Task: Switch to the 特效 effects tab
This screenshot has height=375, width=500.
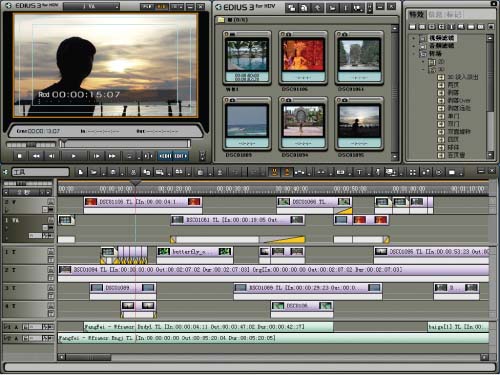Action: coord(416,14)
